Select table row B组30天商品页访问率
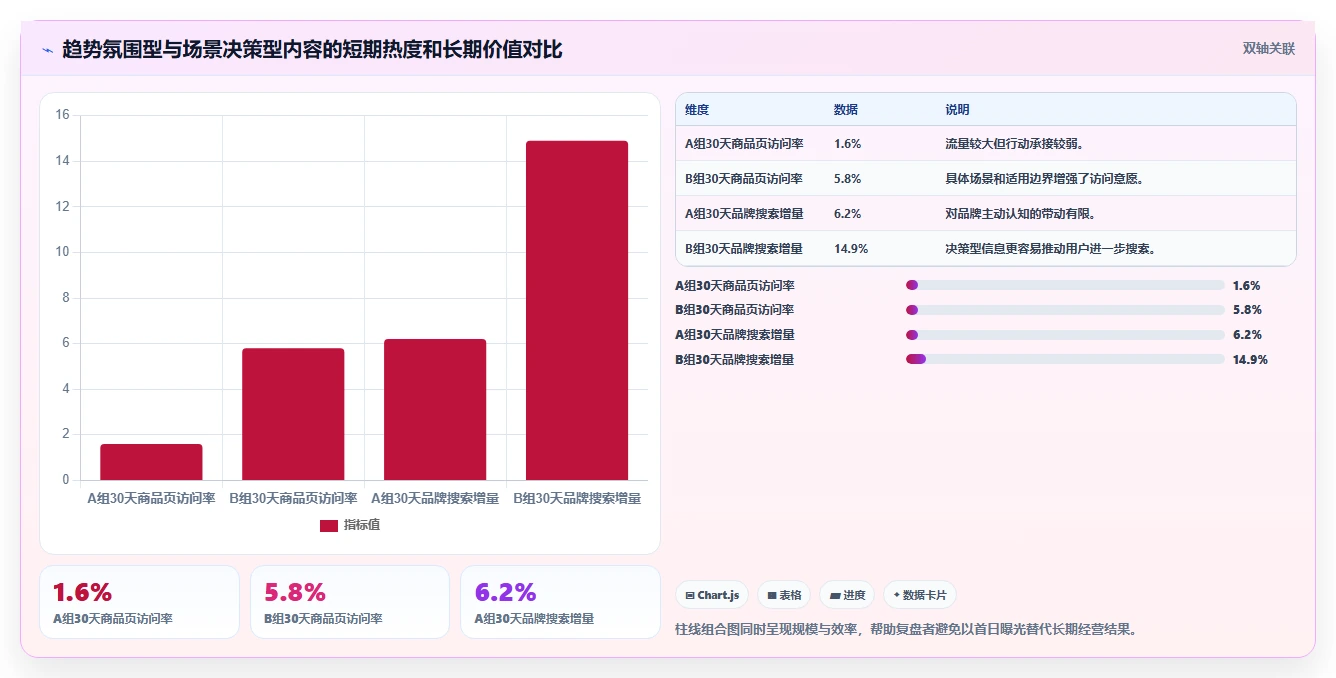Viewport: 1336px width, 678px height. tap(986, 179)
